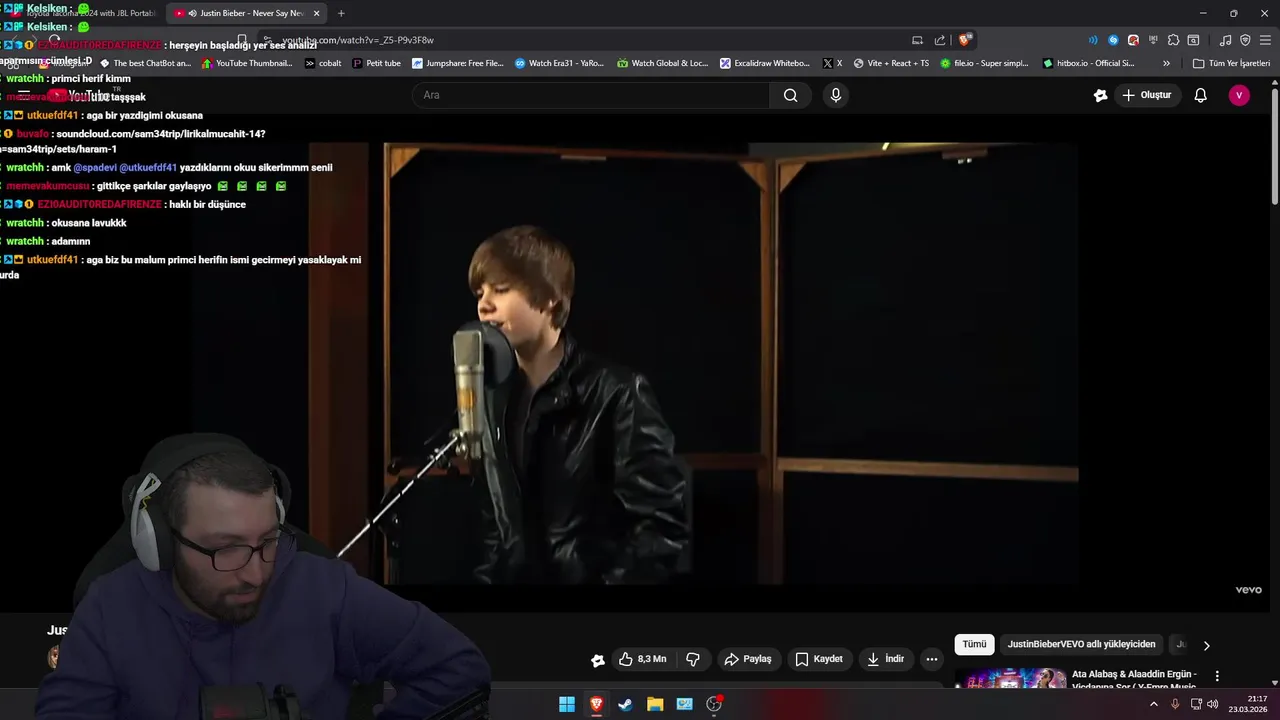Screen dimensions: 1280x720
Task: Select the Justin Bieber - Never Say Never tab
Action: (245, 13)
